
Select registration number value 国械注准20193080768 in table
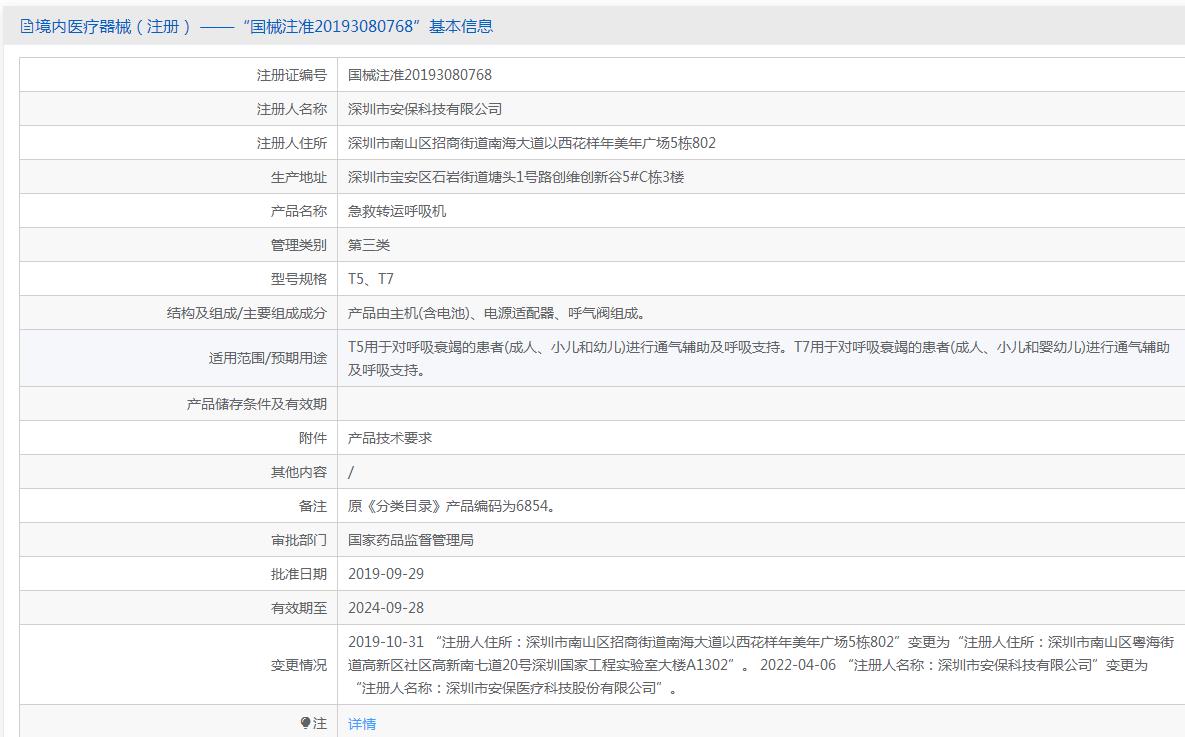click(419, 75)
